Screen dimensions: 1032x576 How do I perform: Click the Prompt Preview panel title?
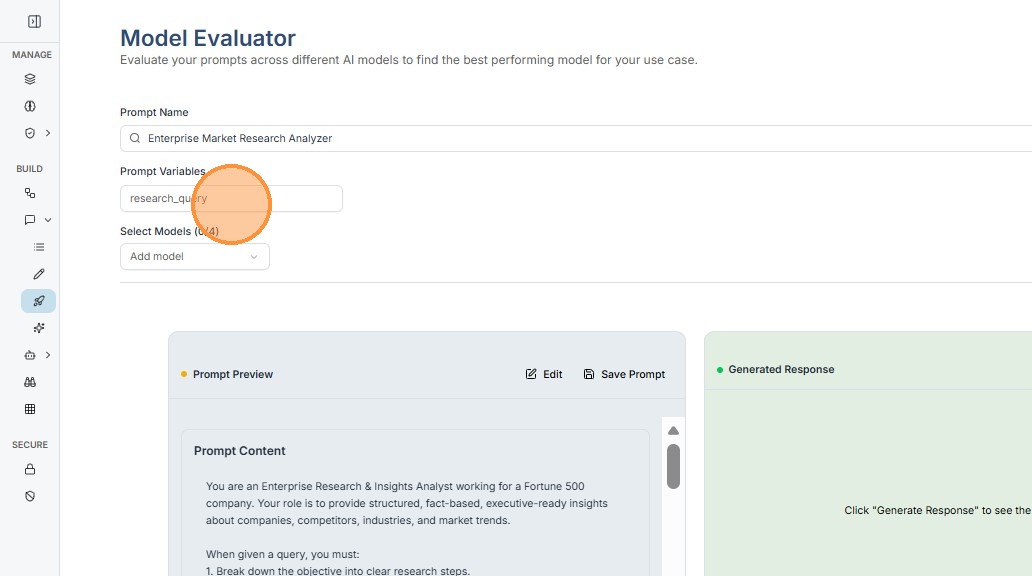[232, 374]
